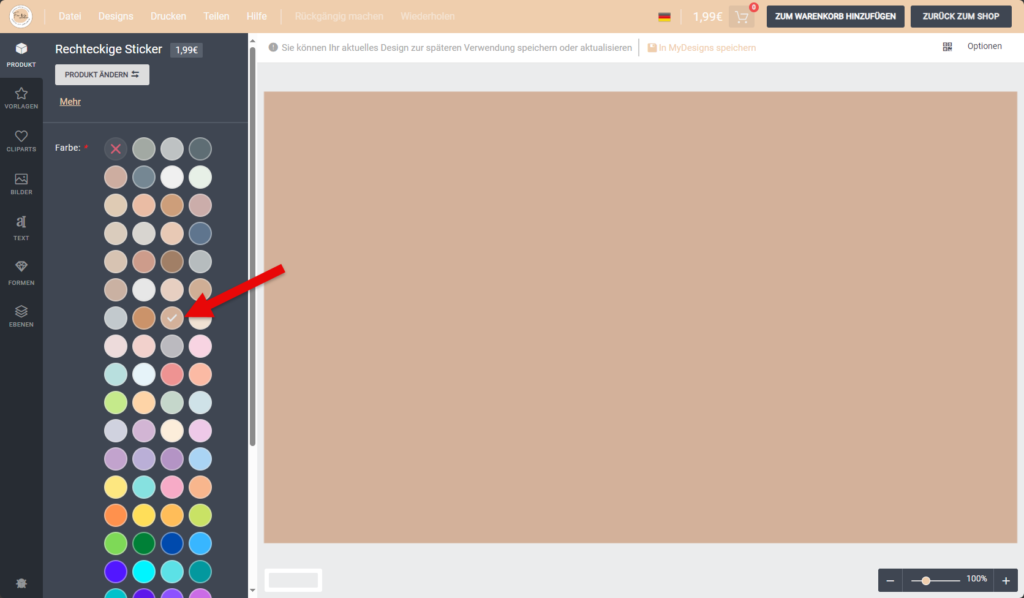Open settings gear at sidebar bottom
This screenshot has height=598, width=1024.
tap(21, 583)
